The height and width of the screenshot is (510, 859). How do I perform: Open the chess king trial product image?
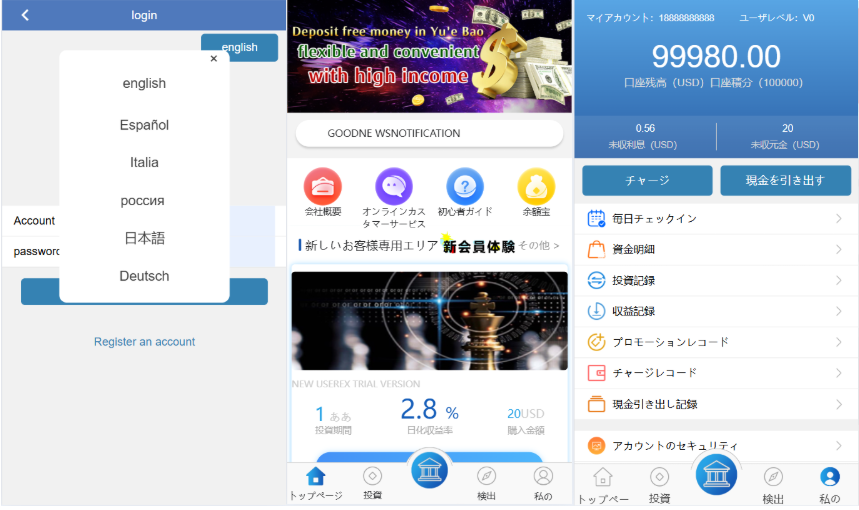pyautogui.click(x=430, y=321)
